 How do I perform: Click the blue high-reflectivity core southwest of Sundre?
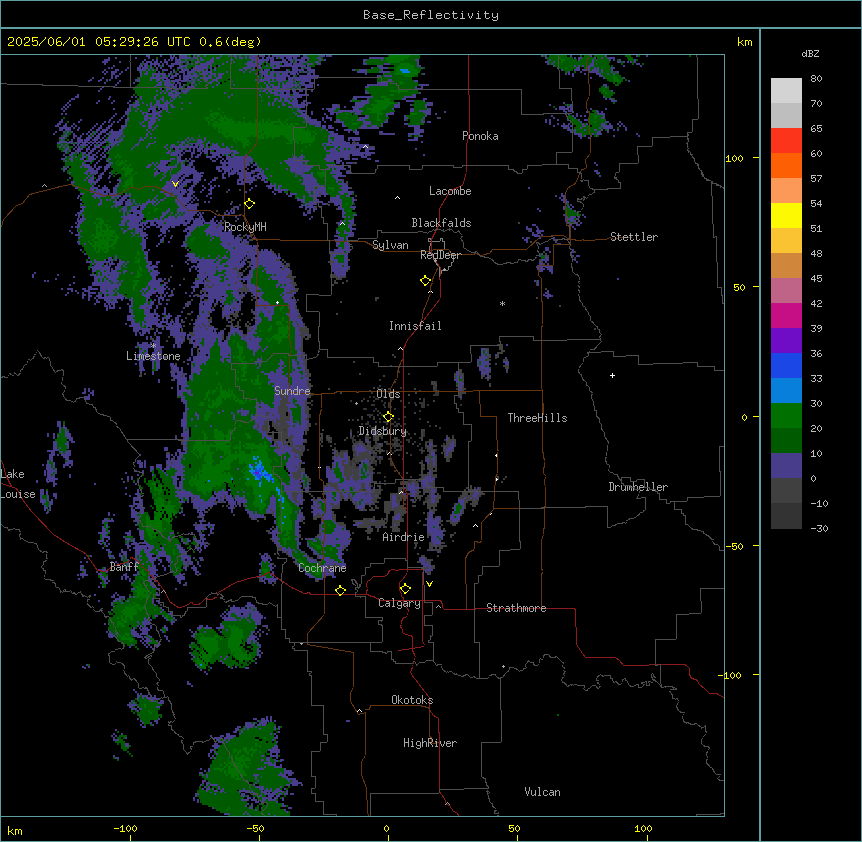(257, 471)
